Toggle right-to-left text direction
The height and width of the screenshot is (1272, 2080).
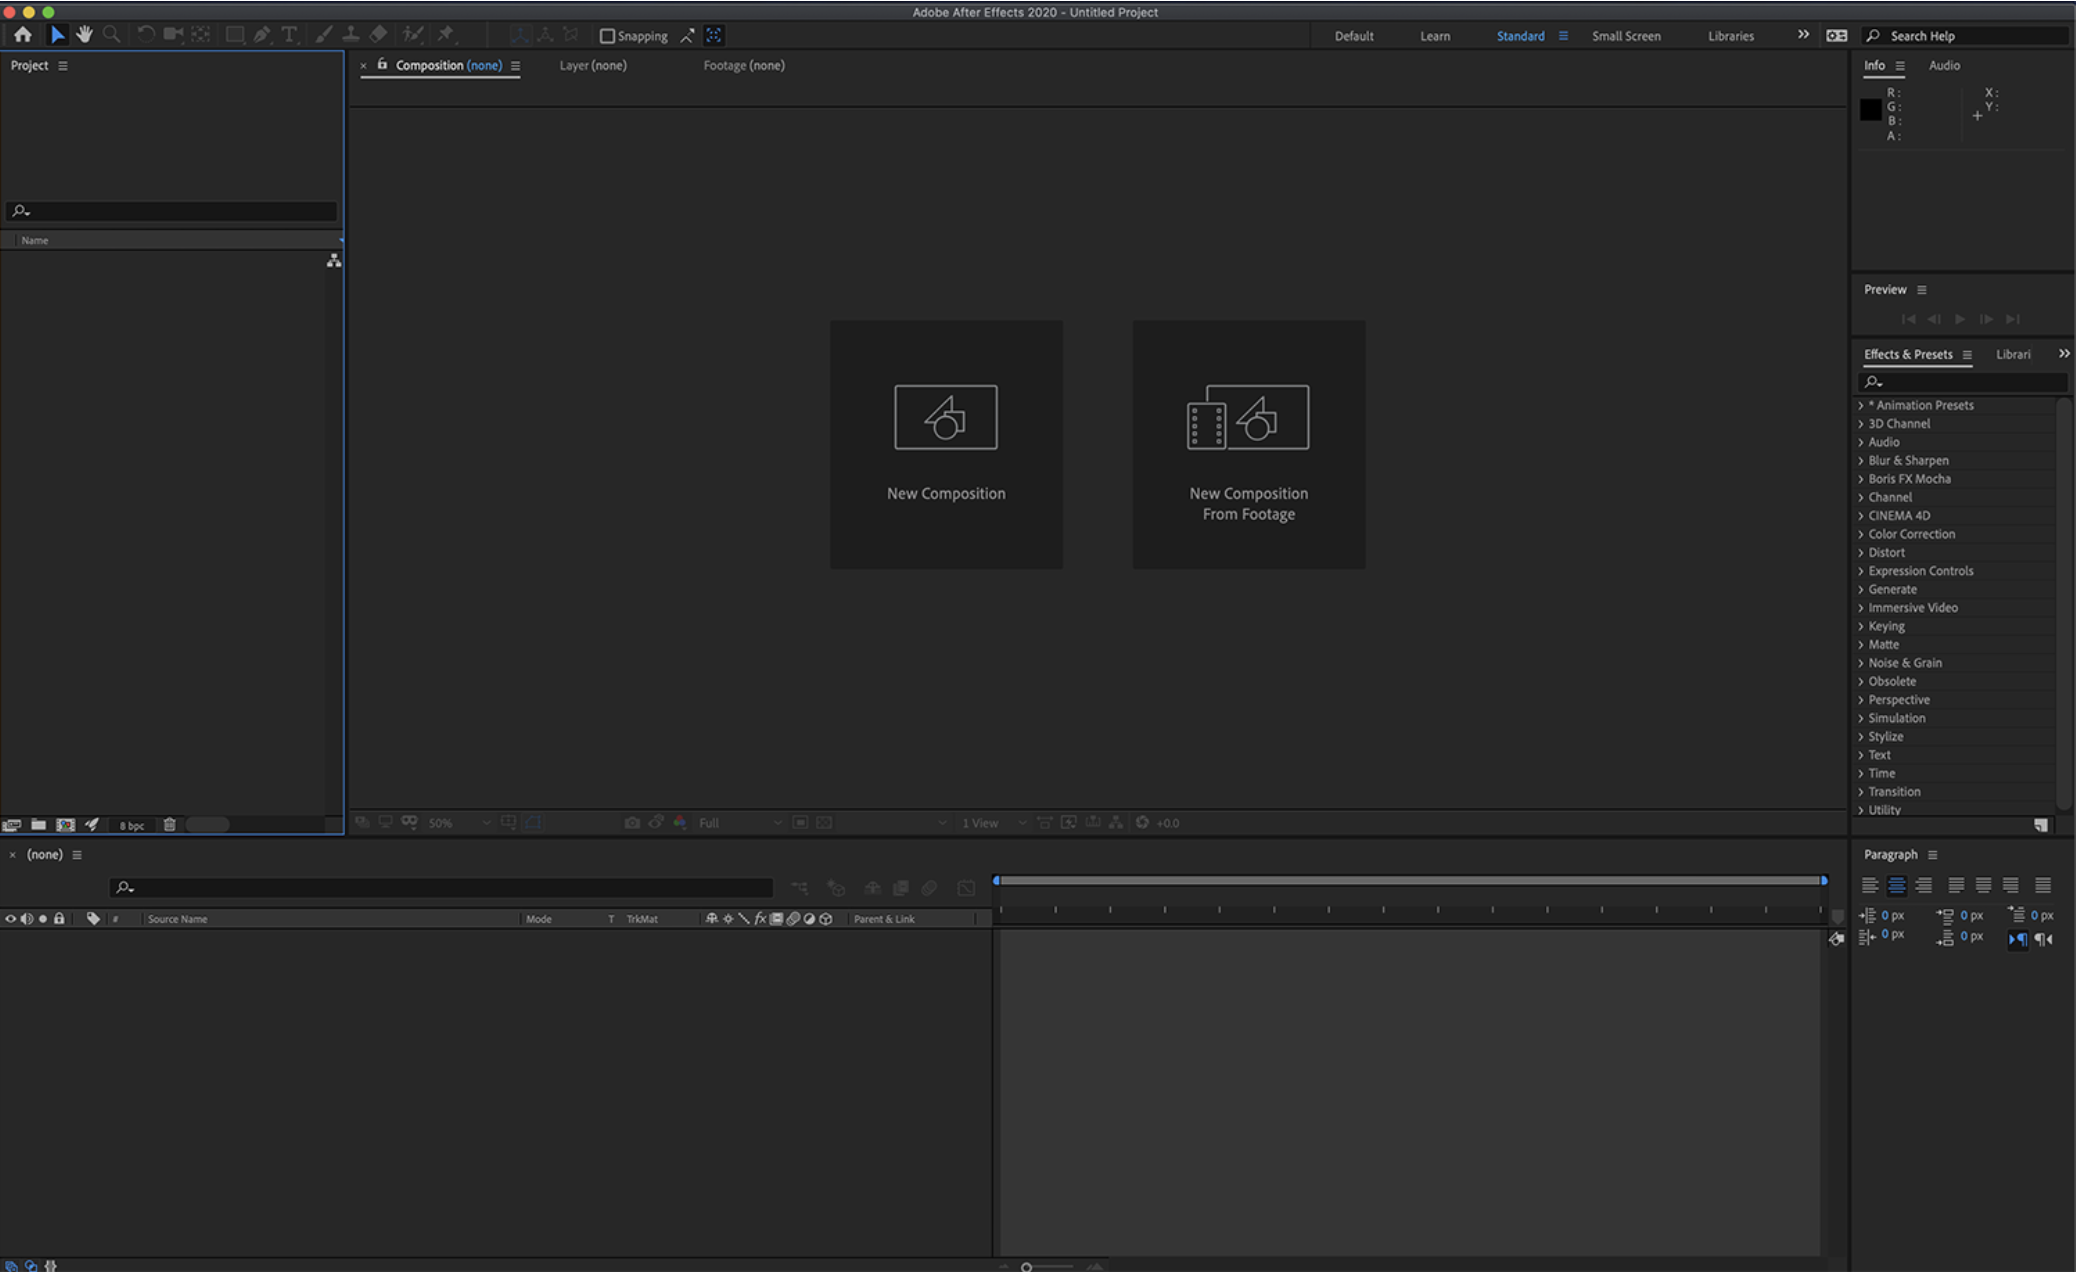coord(2044,939)
